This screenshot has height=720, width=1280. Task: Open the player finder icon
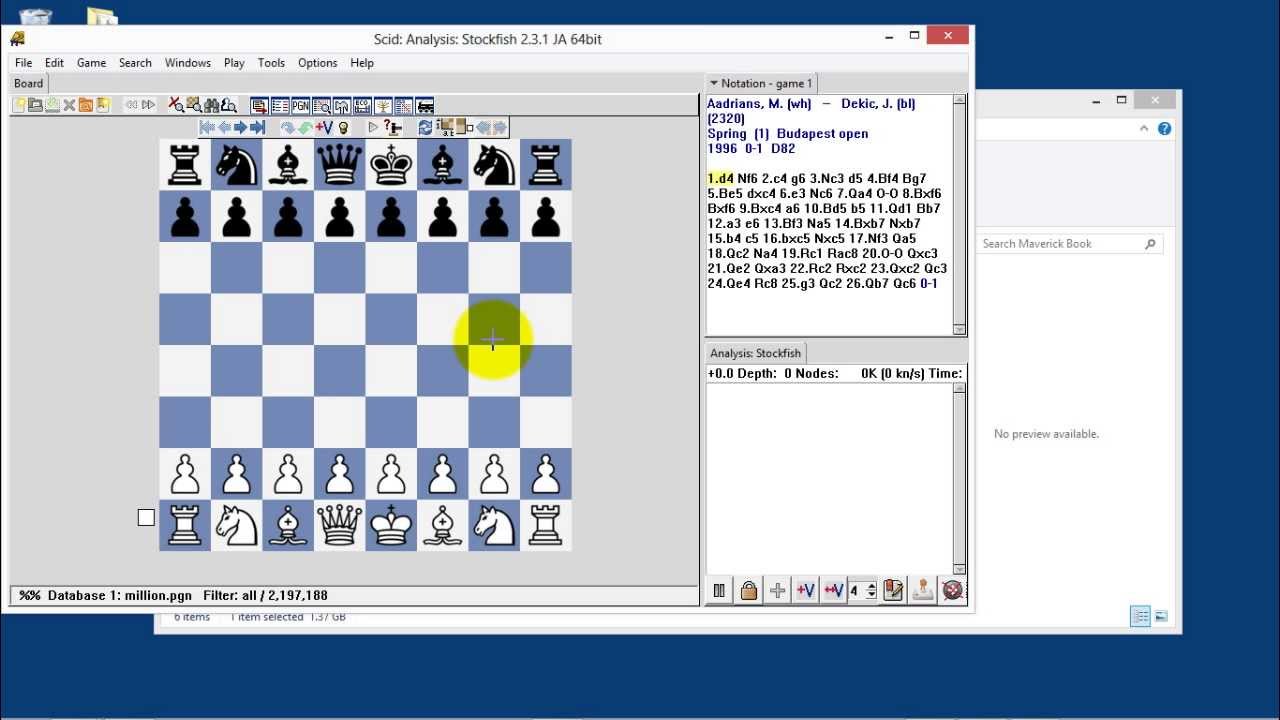coord(322,105)
